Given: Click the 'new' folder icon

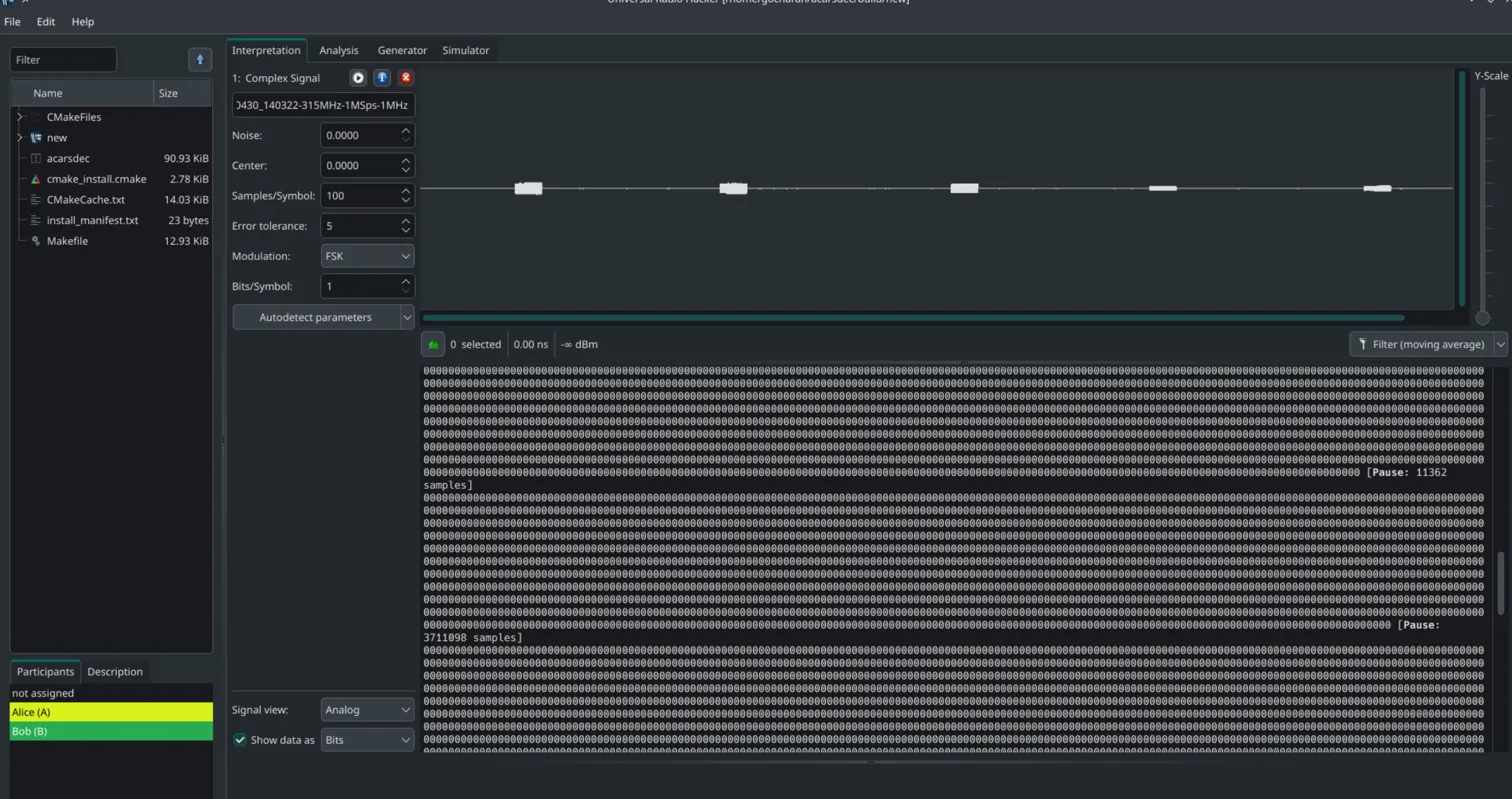Looking at the screenshot, I should (36, 138).
